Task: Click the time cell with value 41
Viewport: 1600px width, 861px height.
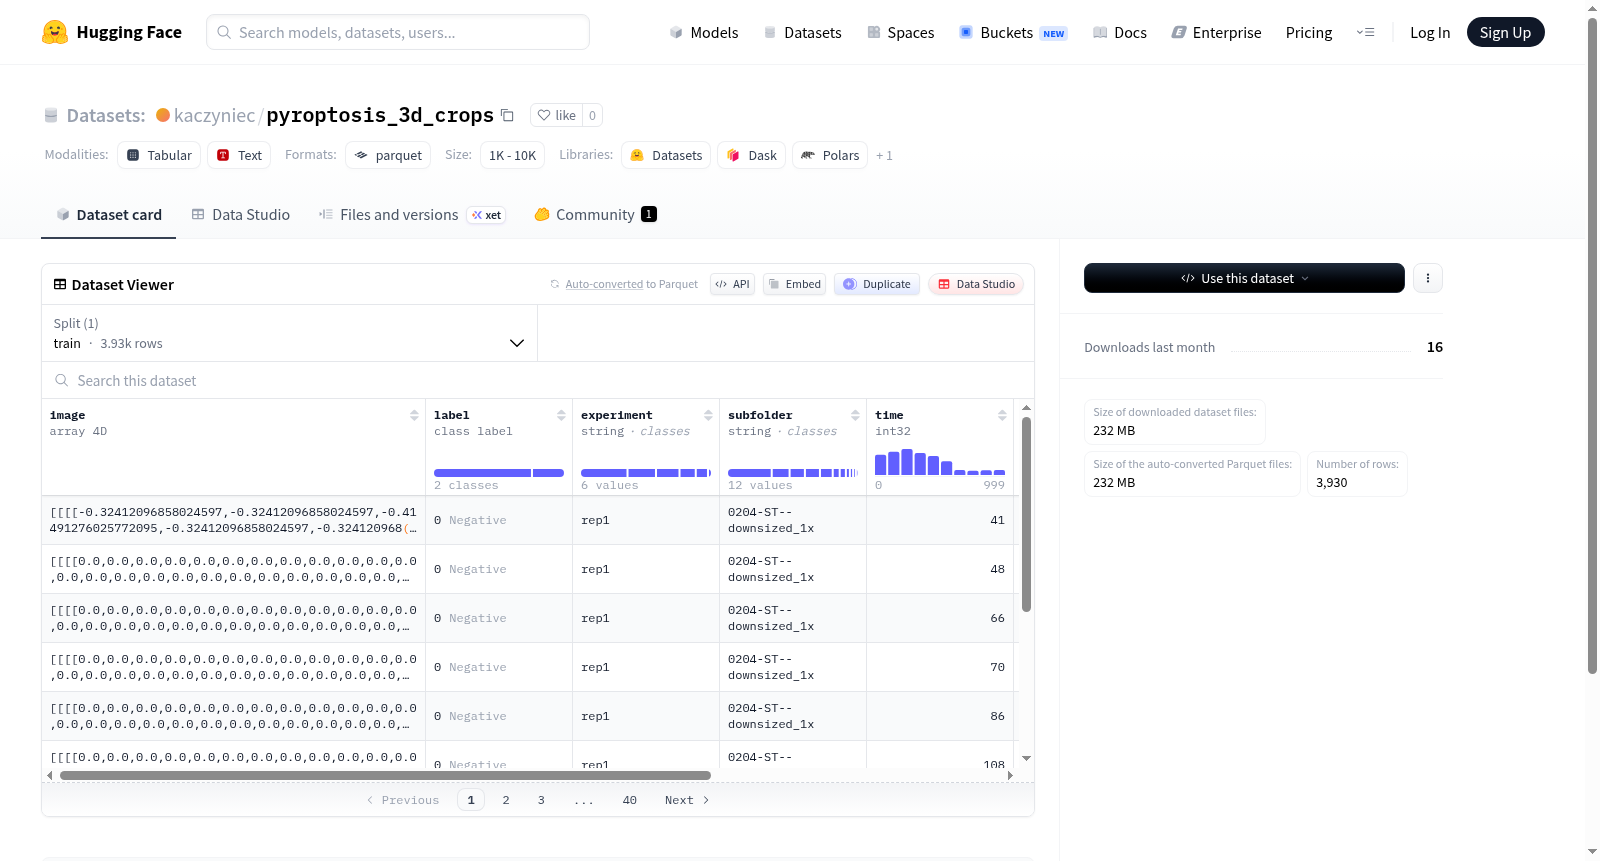Action: (940, 520)
